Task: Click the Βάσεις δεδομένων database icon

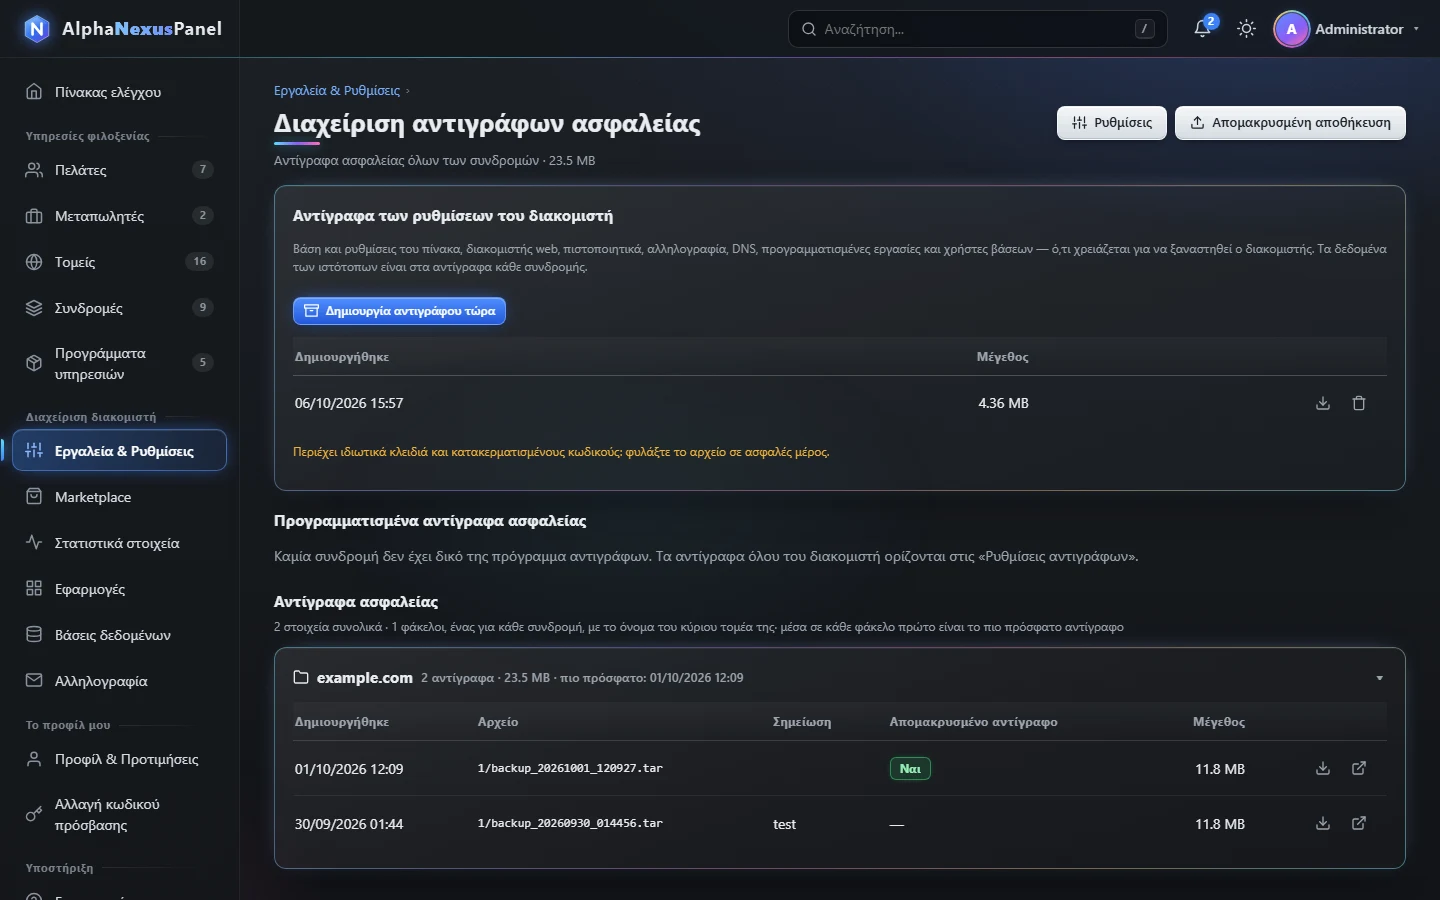Action: click(x=34, y=635)
